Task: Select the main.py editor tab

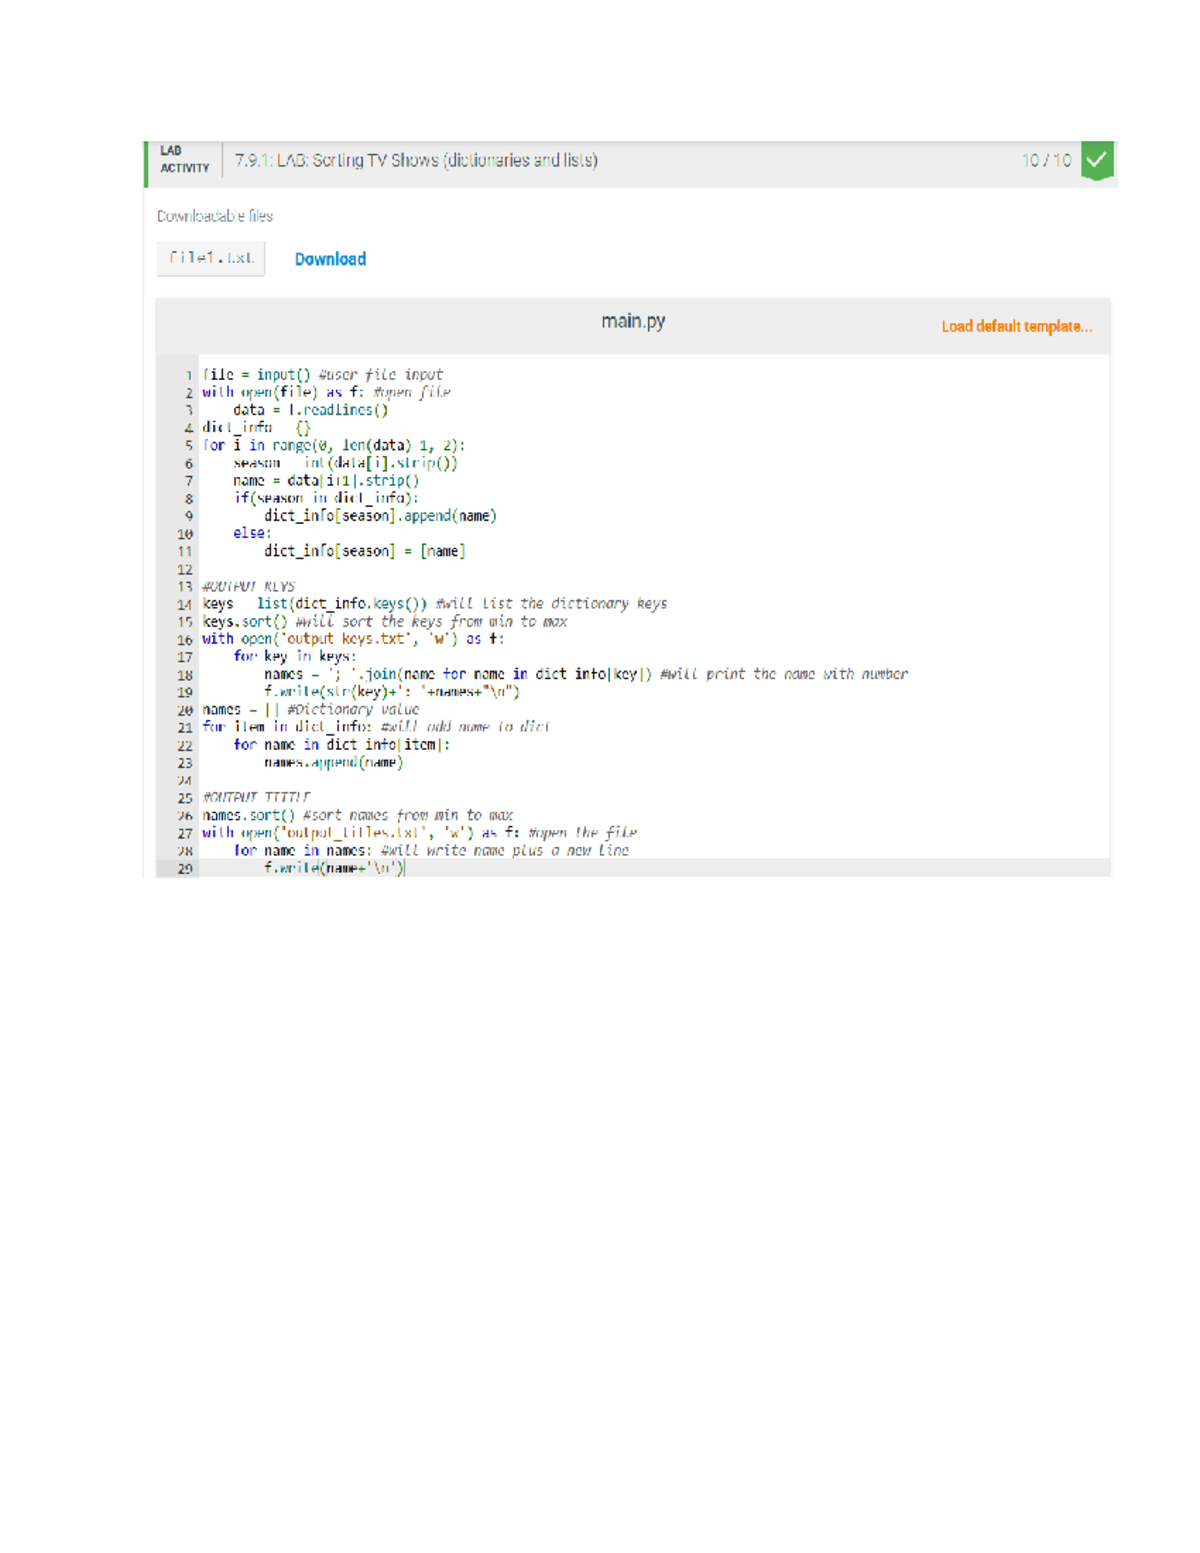Action: (x=632, y=322)
